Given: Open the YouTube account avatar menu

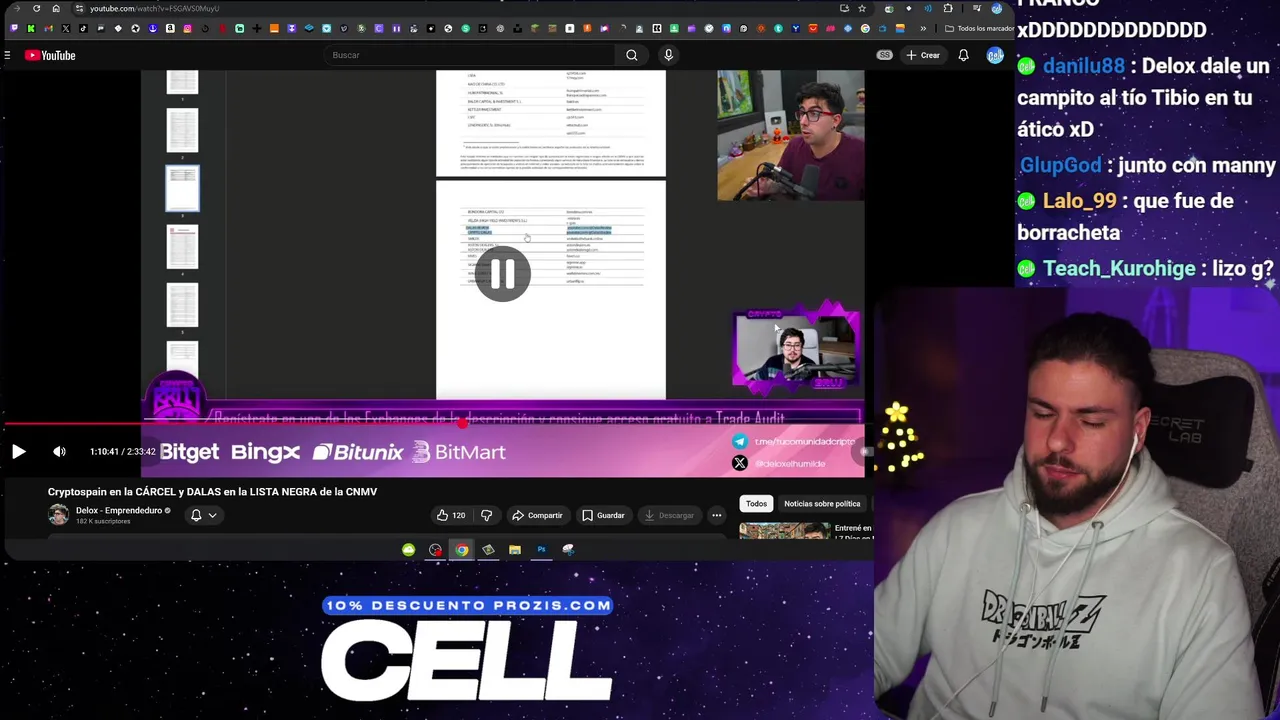Looking at the screenshot, I should click(995, 55).
